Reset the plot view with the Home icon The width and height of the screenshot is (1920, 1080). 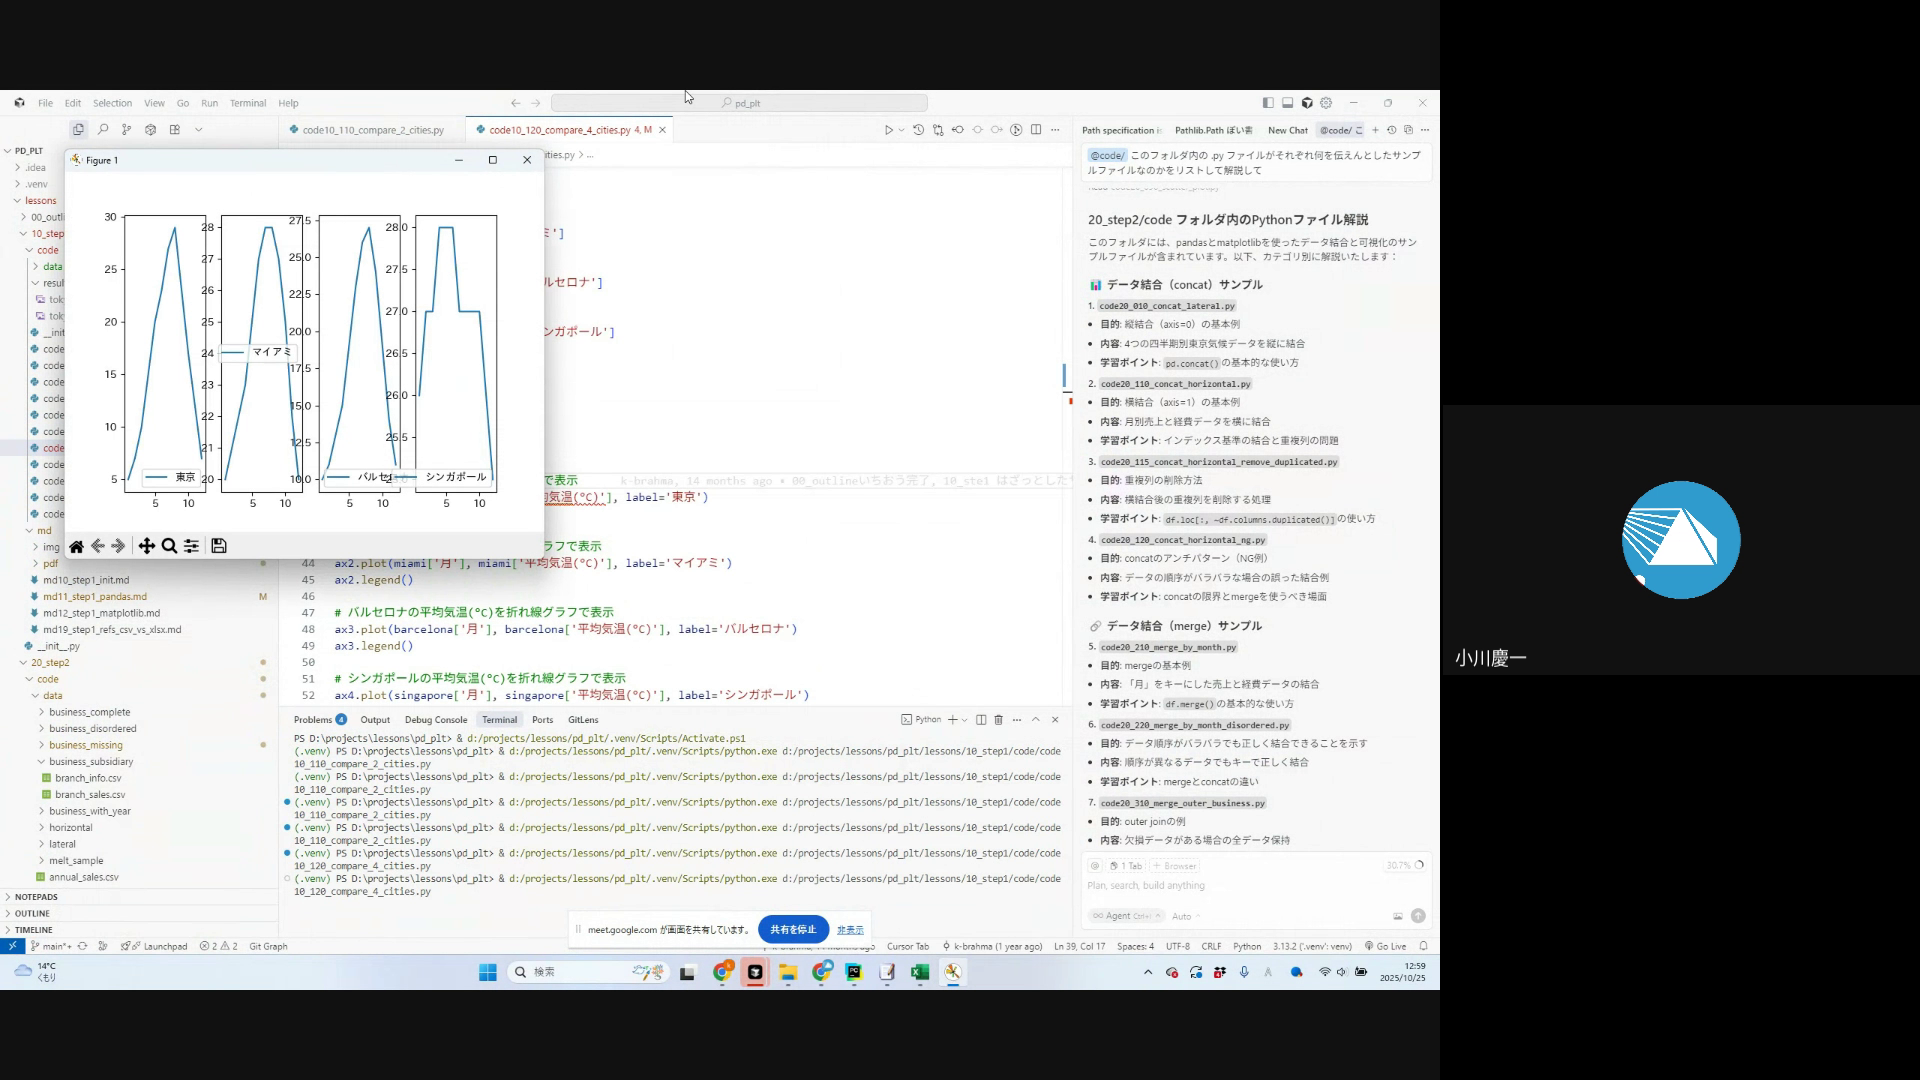pos(76,546)
